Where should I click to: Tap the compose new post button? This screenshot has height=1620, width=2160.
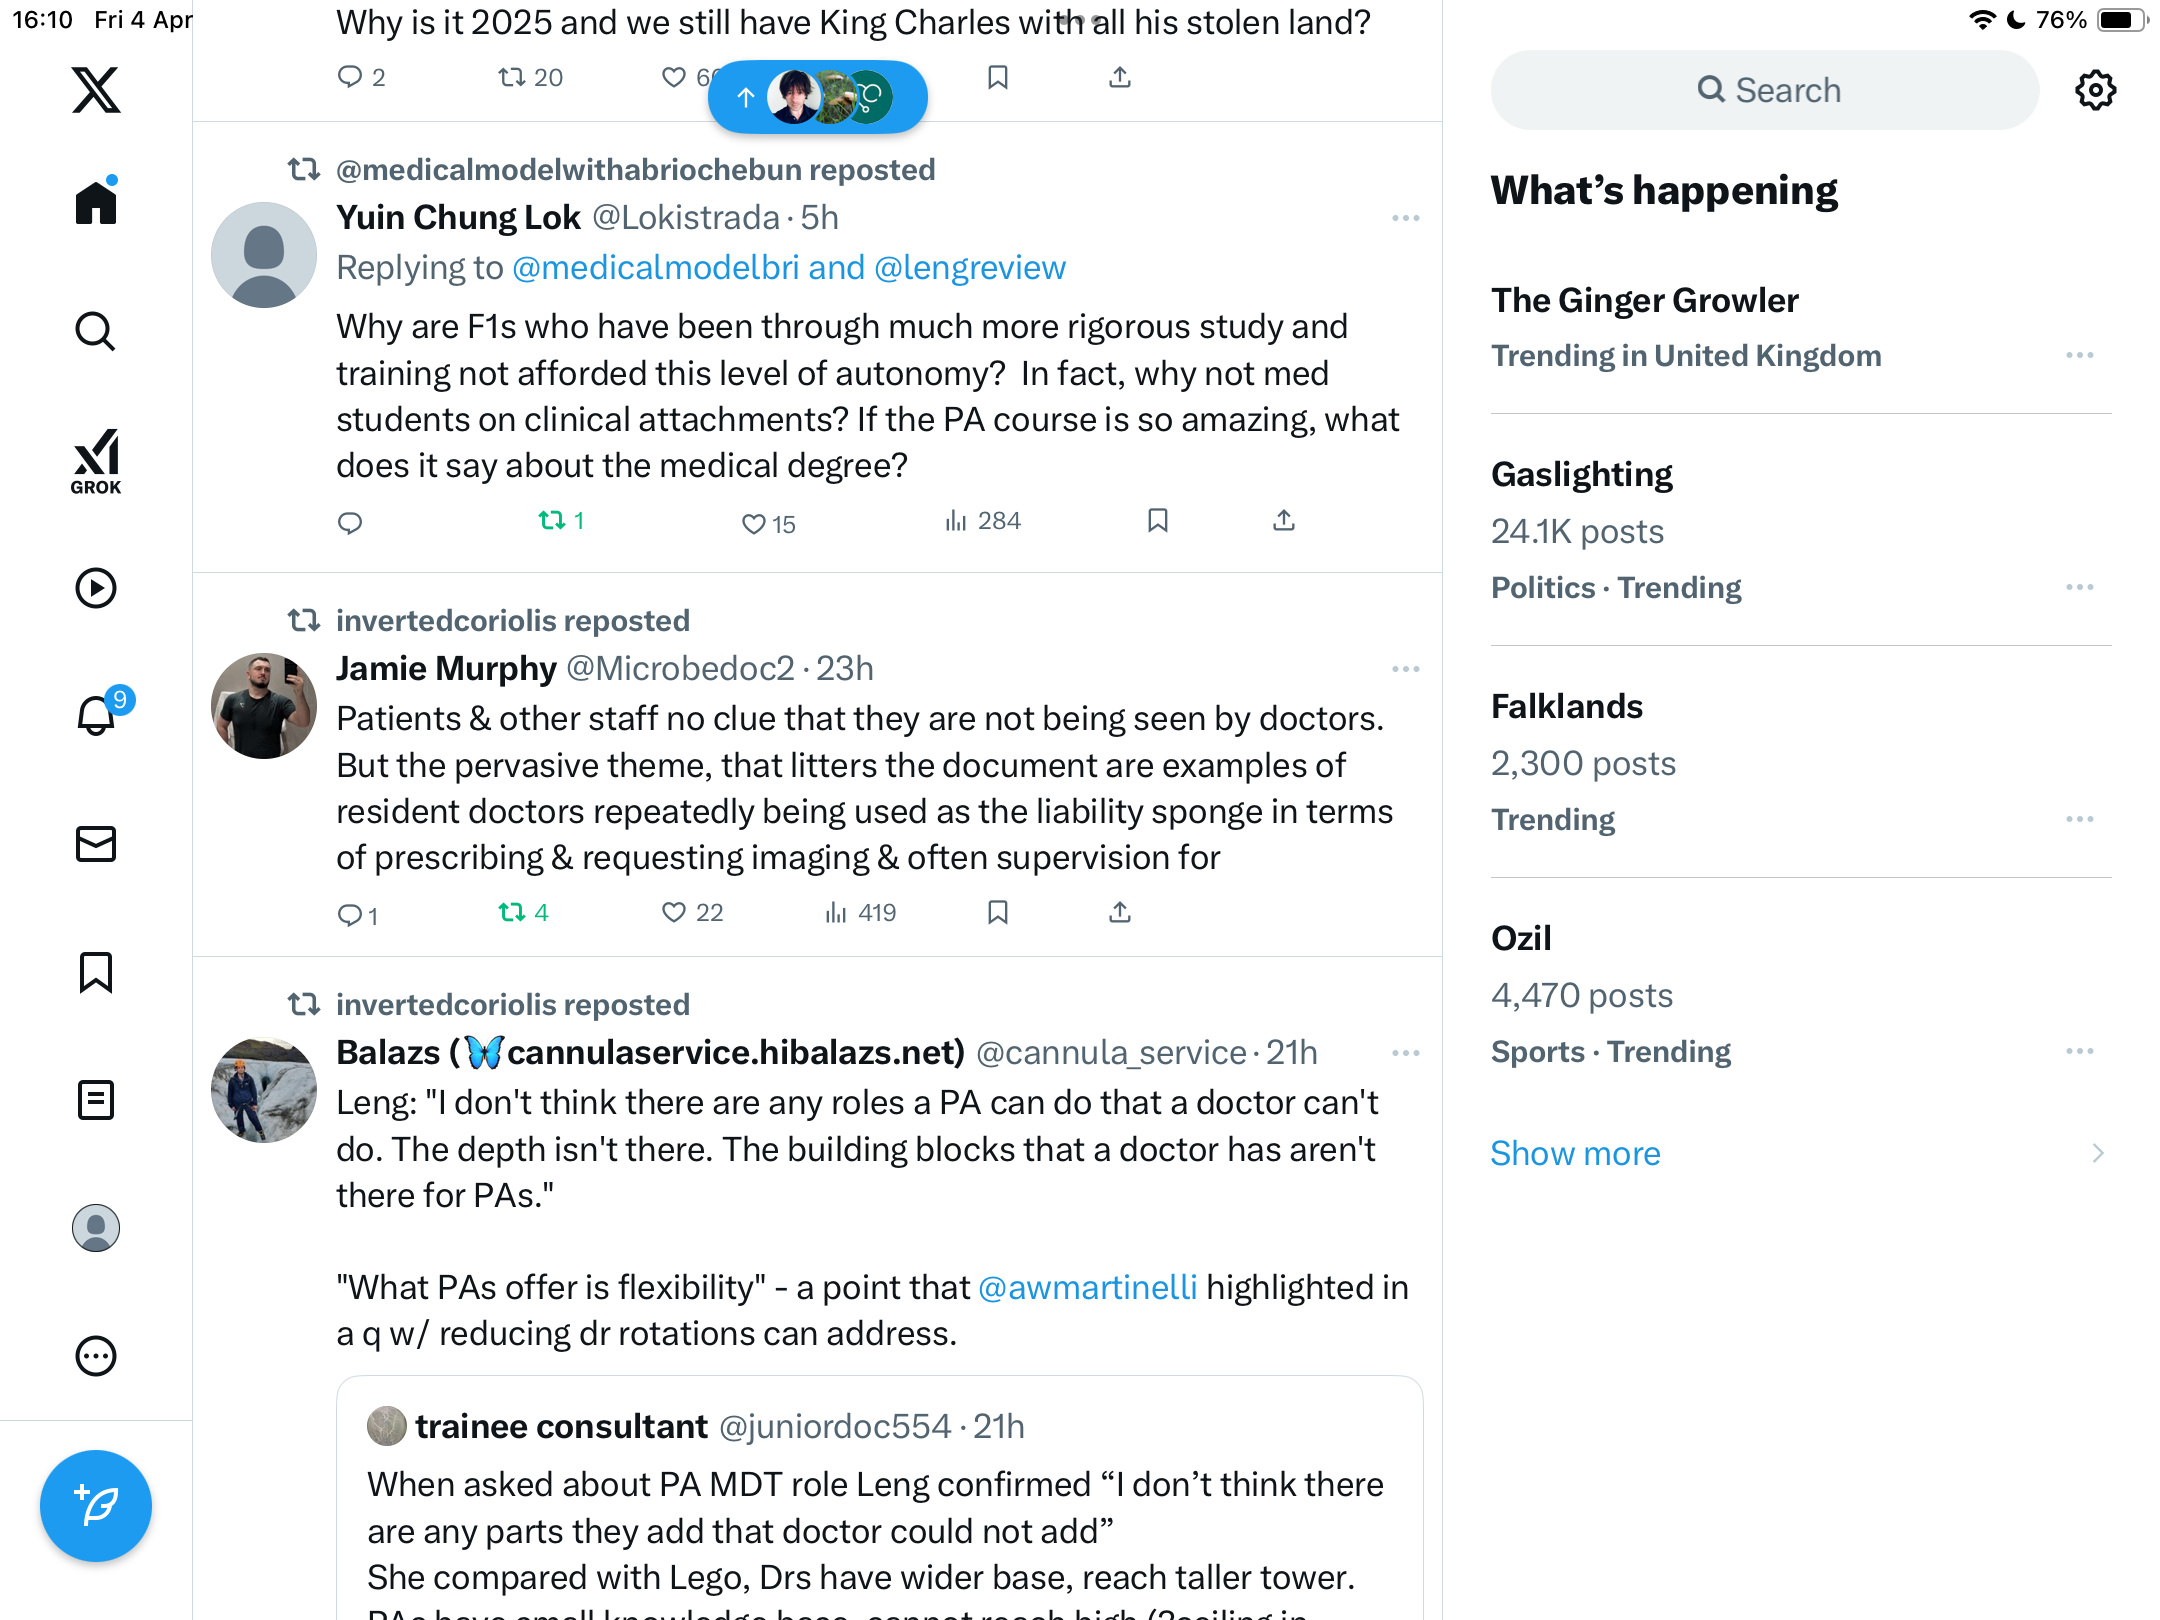pyautogui.click(x=96, y=1505)
